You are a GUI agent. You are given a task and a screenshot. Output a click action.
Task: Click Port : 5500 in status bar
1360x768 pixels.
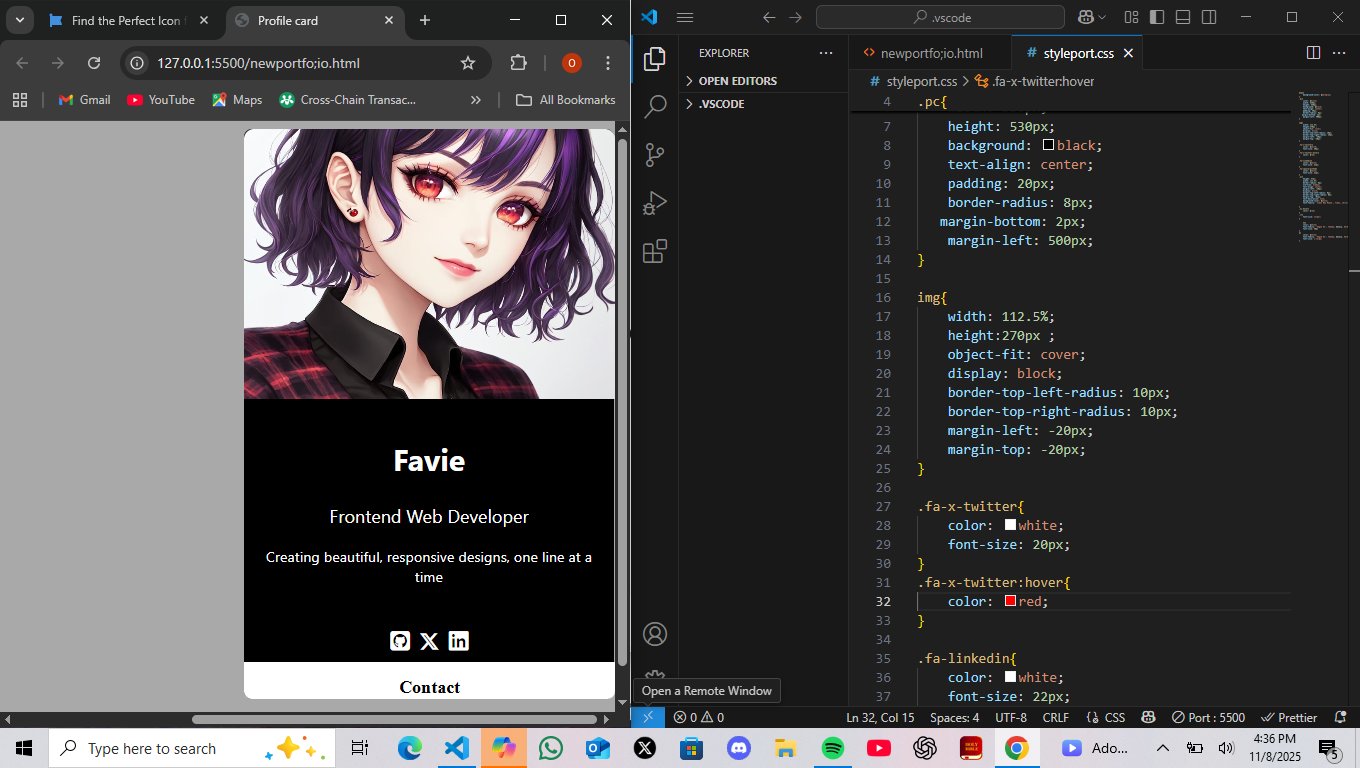coord(1208,717)
